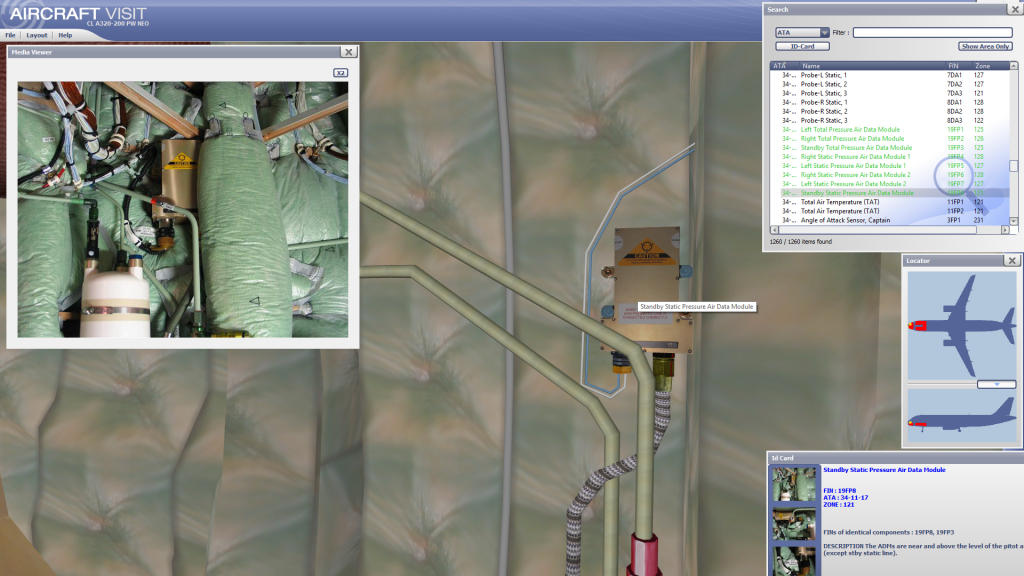Close the Search panel

click(x=1016, y=9)
